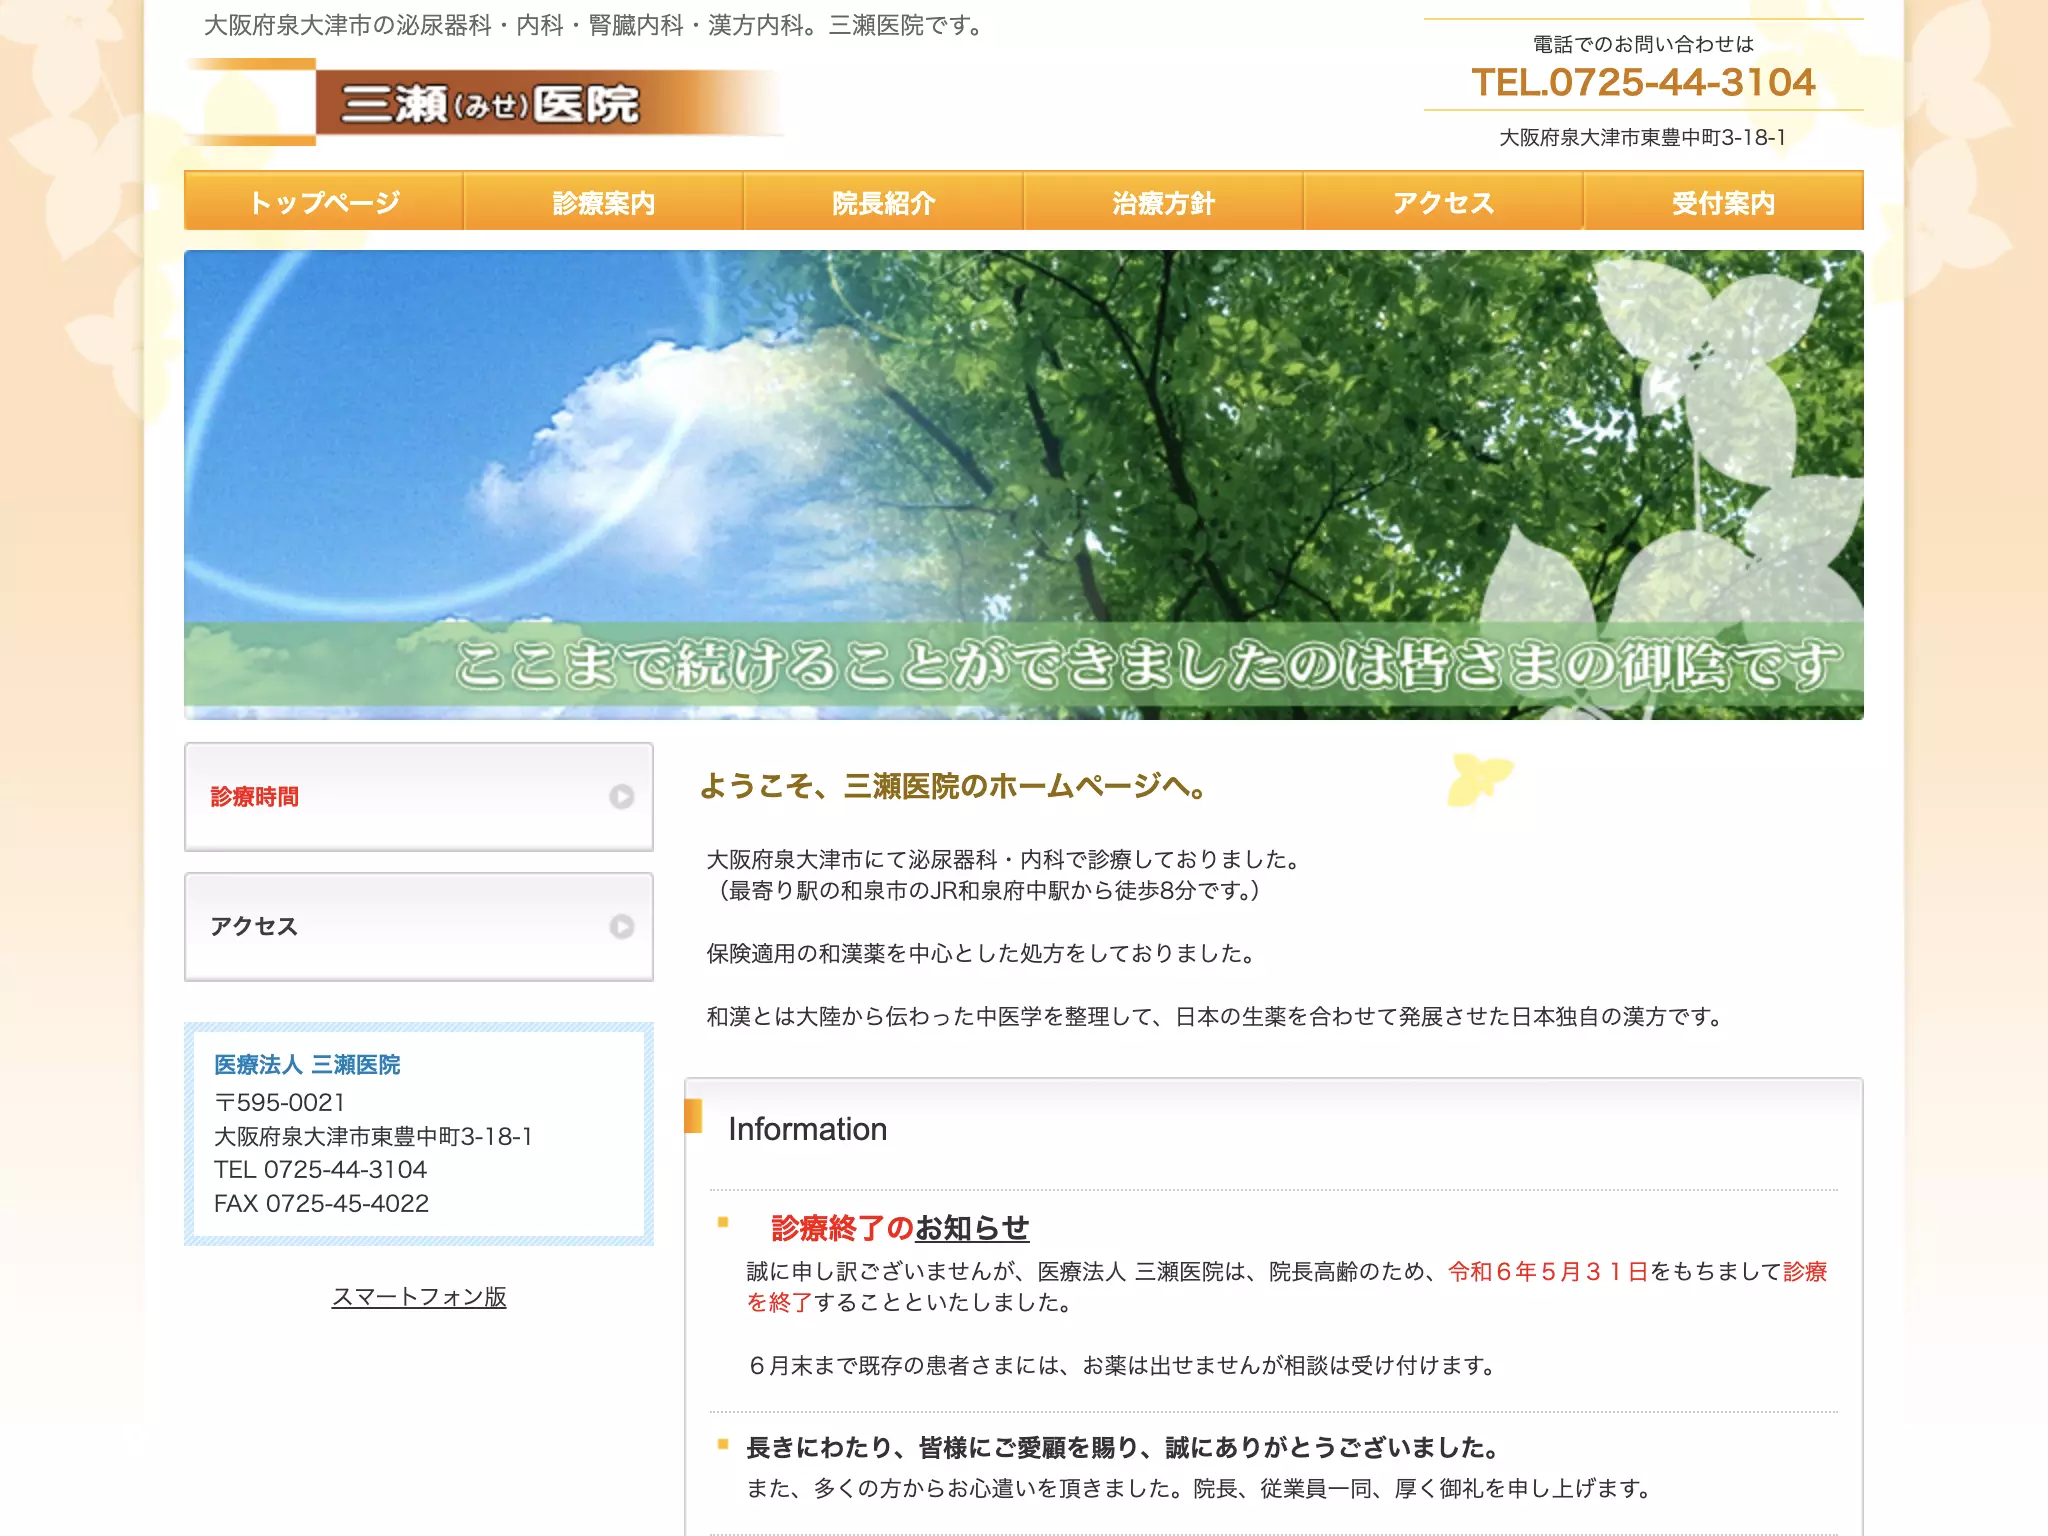Viewport: 2048px width, 1536px height.
Task: Open トップページ in the navigation bar
Action: [x=324, y=201]
